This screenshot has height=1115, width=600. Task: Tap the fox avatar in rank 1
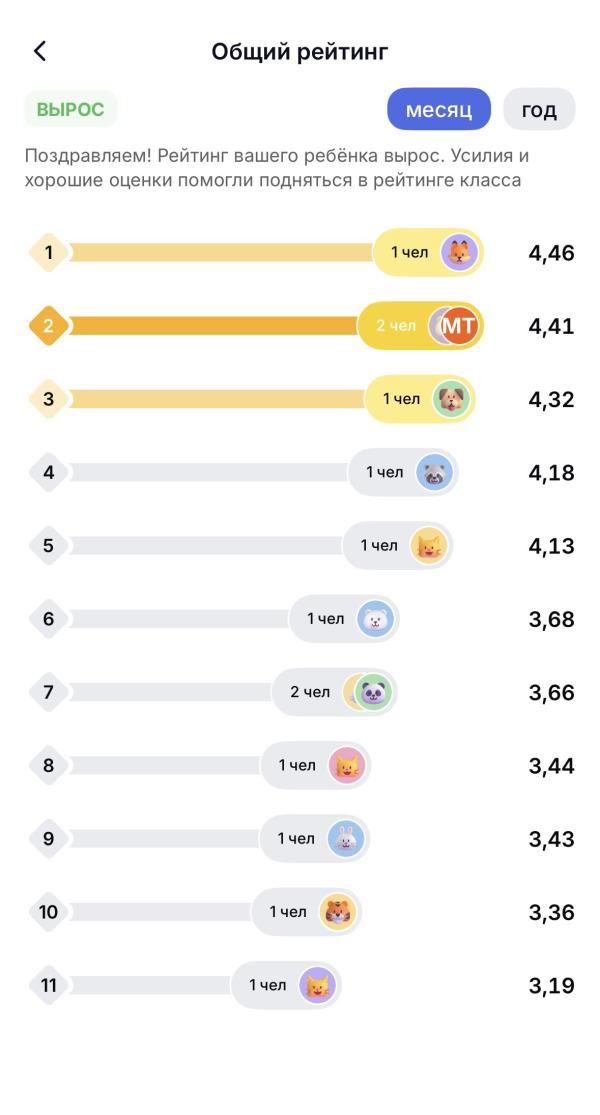(459, 252)
